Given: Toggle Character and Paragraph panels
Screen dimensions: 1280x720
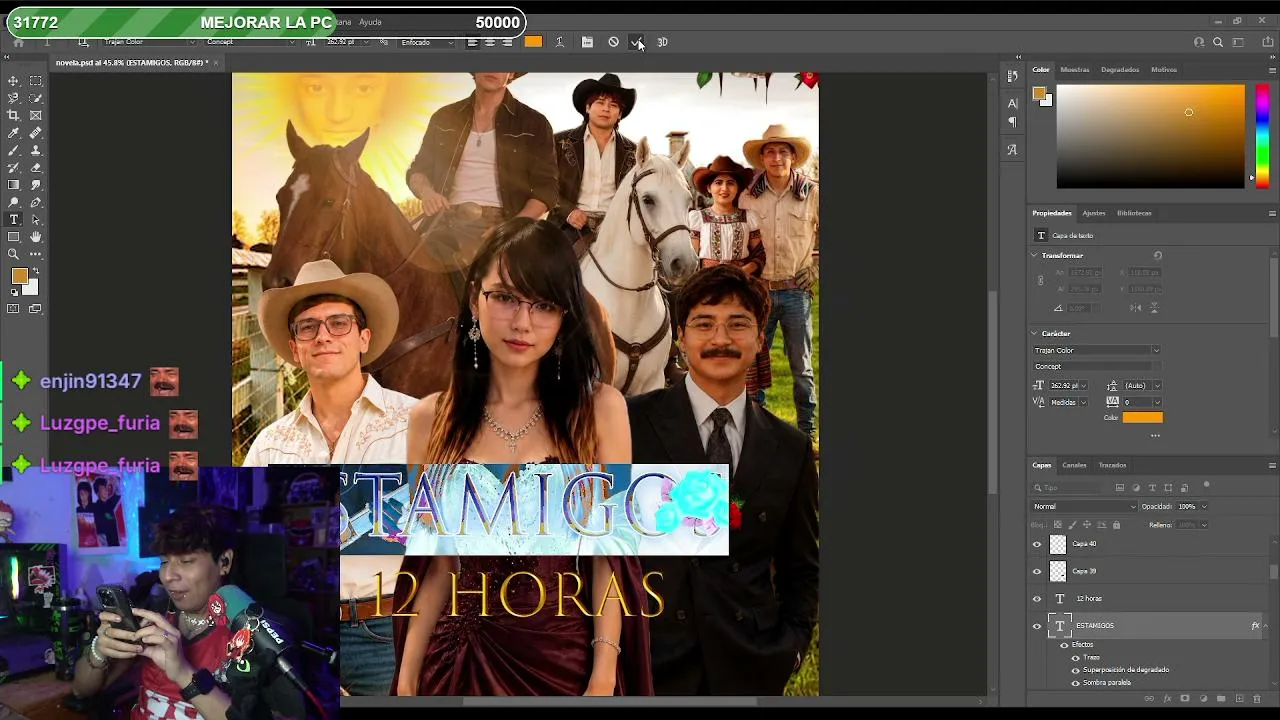Looking at the screenshot, I should pos(587,42).
